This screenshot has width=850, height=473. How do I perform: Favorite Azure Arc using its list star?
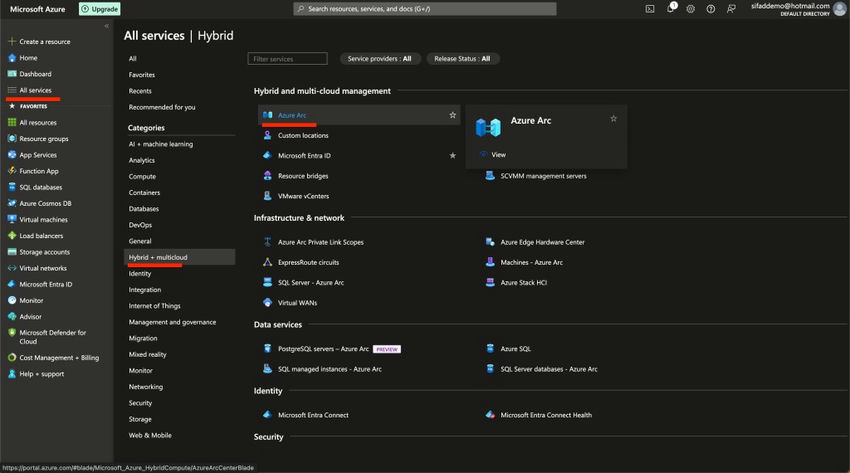pyautogui.click(x=452, y=115)
